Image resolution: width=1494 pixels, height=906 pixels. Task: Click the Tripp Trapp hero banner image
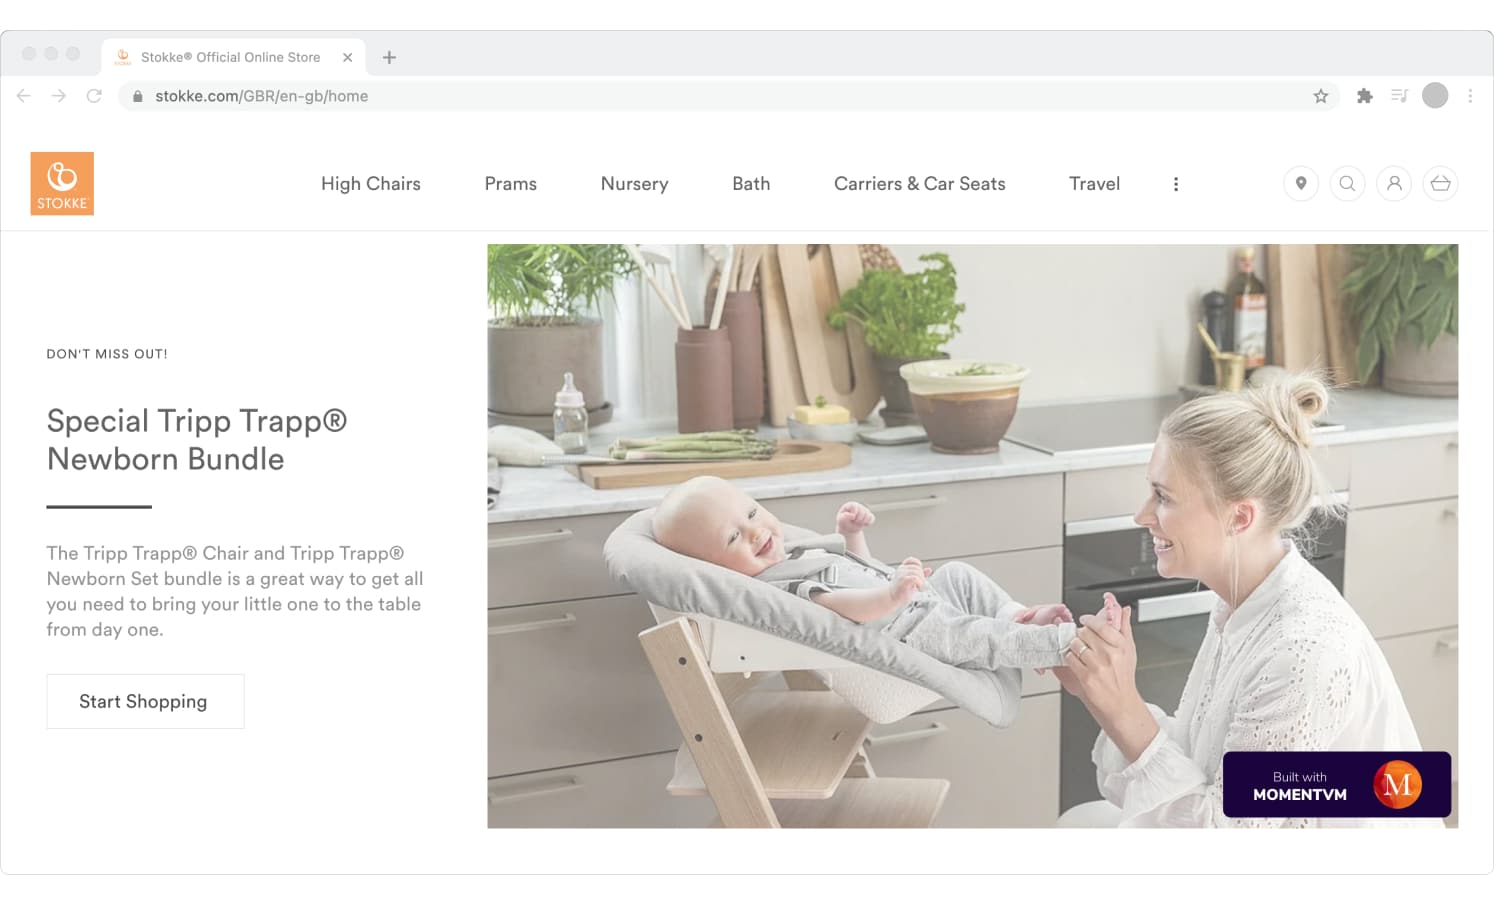point(972,536)
